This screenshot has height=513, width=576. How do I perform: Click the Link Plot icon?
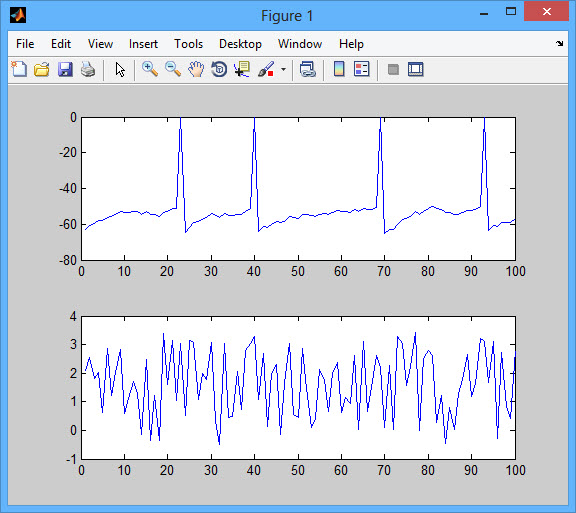[307, 69]
